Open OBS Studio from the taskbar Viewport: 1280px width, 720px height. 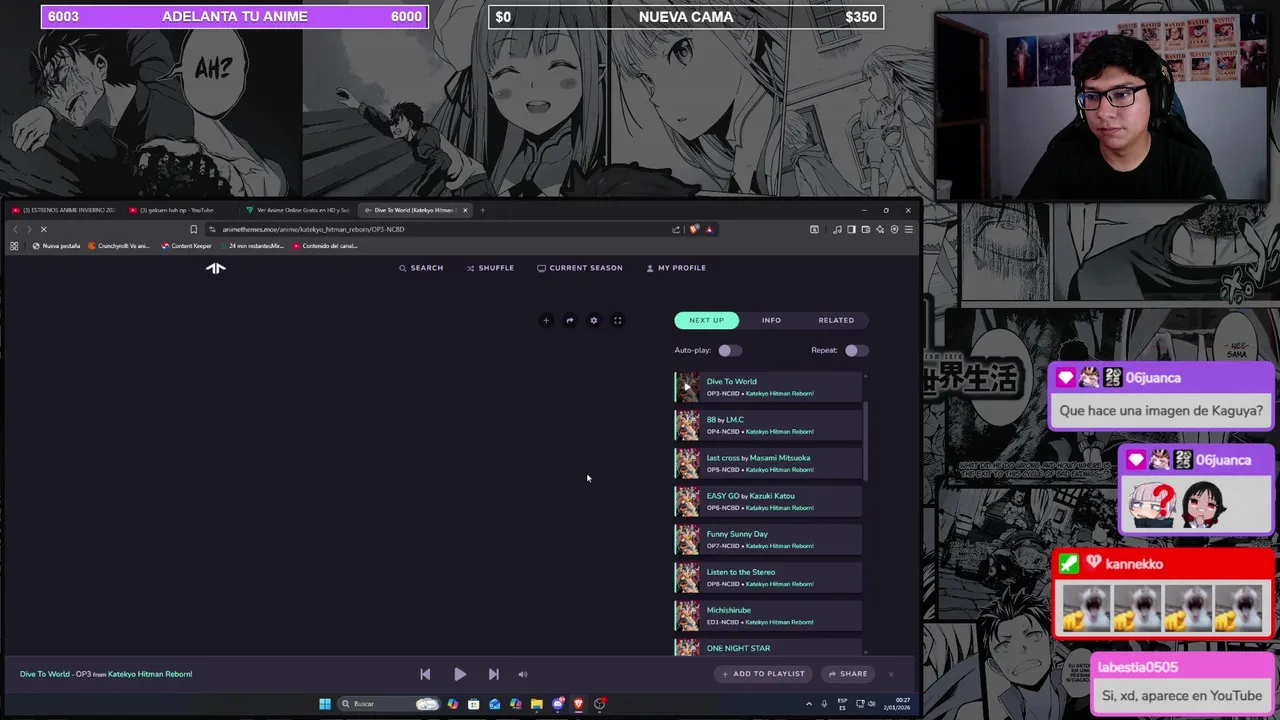click(x=600, y=704)
